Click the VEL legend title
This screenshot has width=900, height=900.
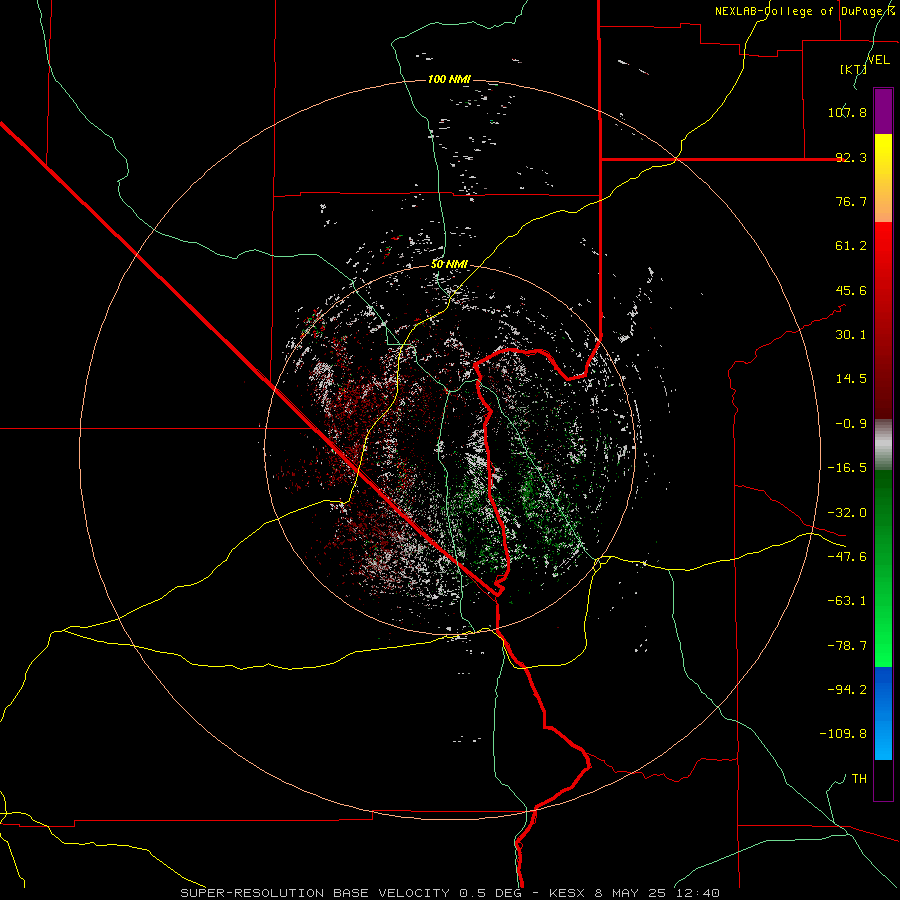pyautogui.click(x=878, y=59)
